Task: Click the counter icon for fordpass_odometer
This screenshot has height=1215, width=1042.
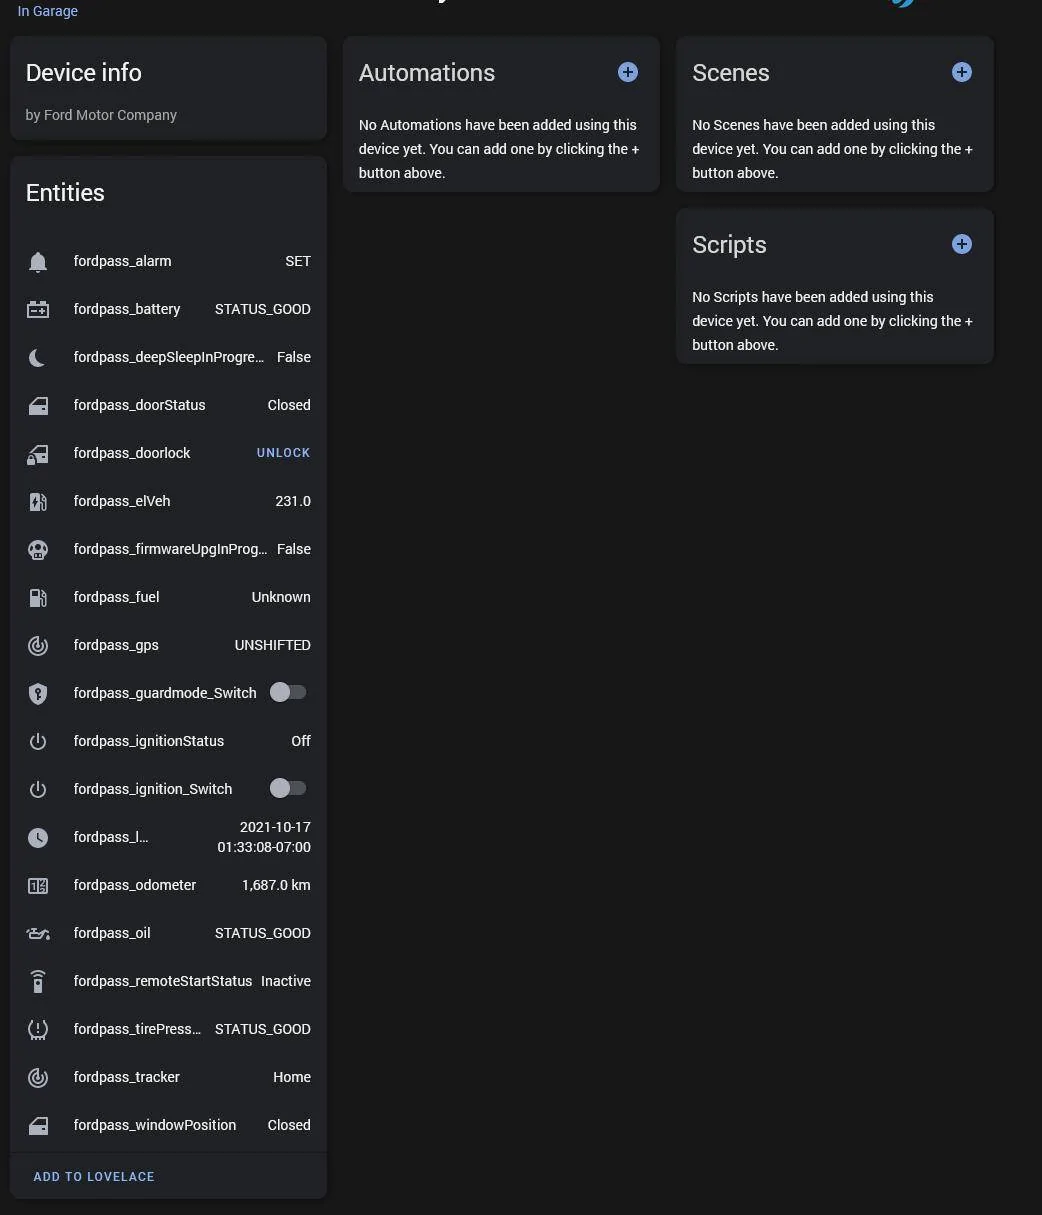Action: pyautogui.click(x=38, y=885)
